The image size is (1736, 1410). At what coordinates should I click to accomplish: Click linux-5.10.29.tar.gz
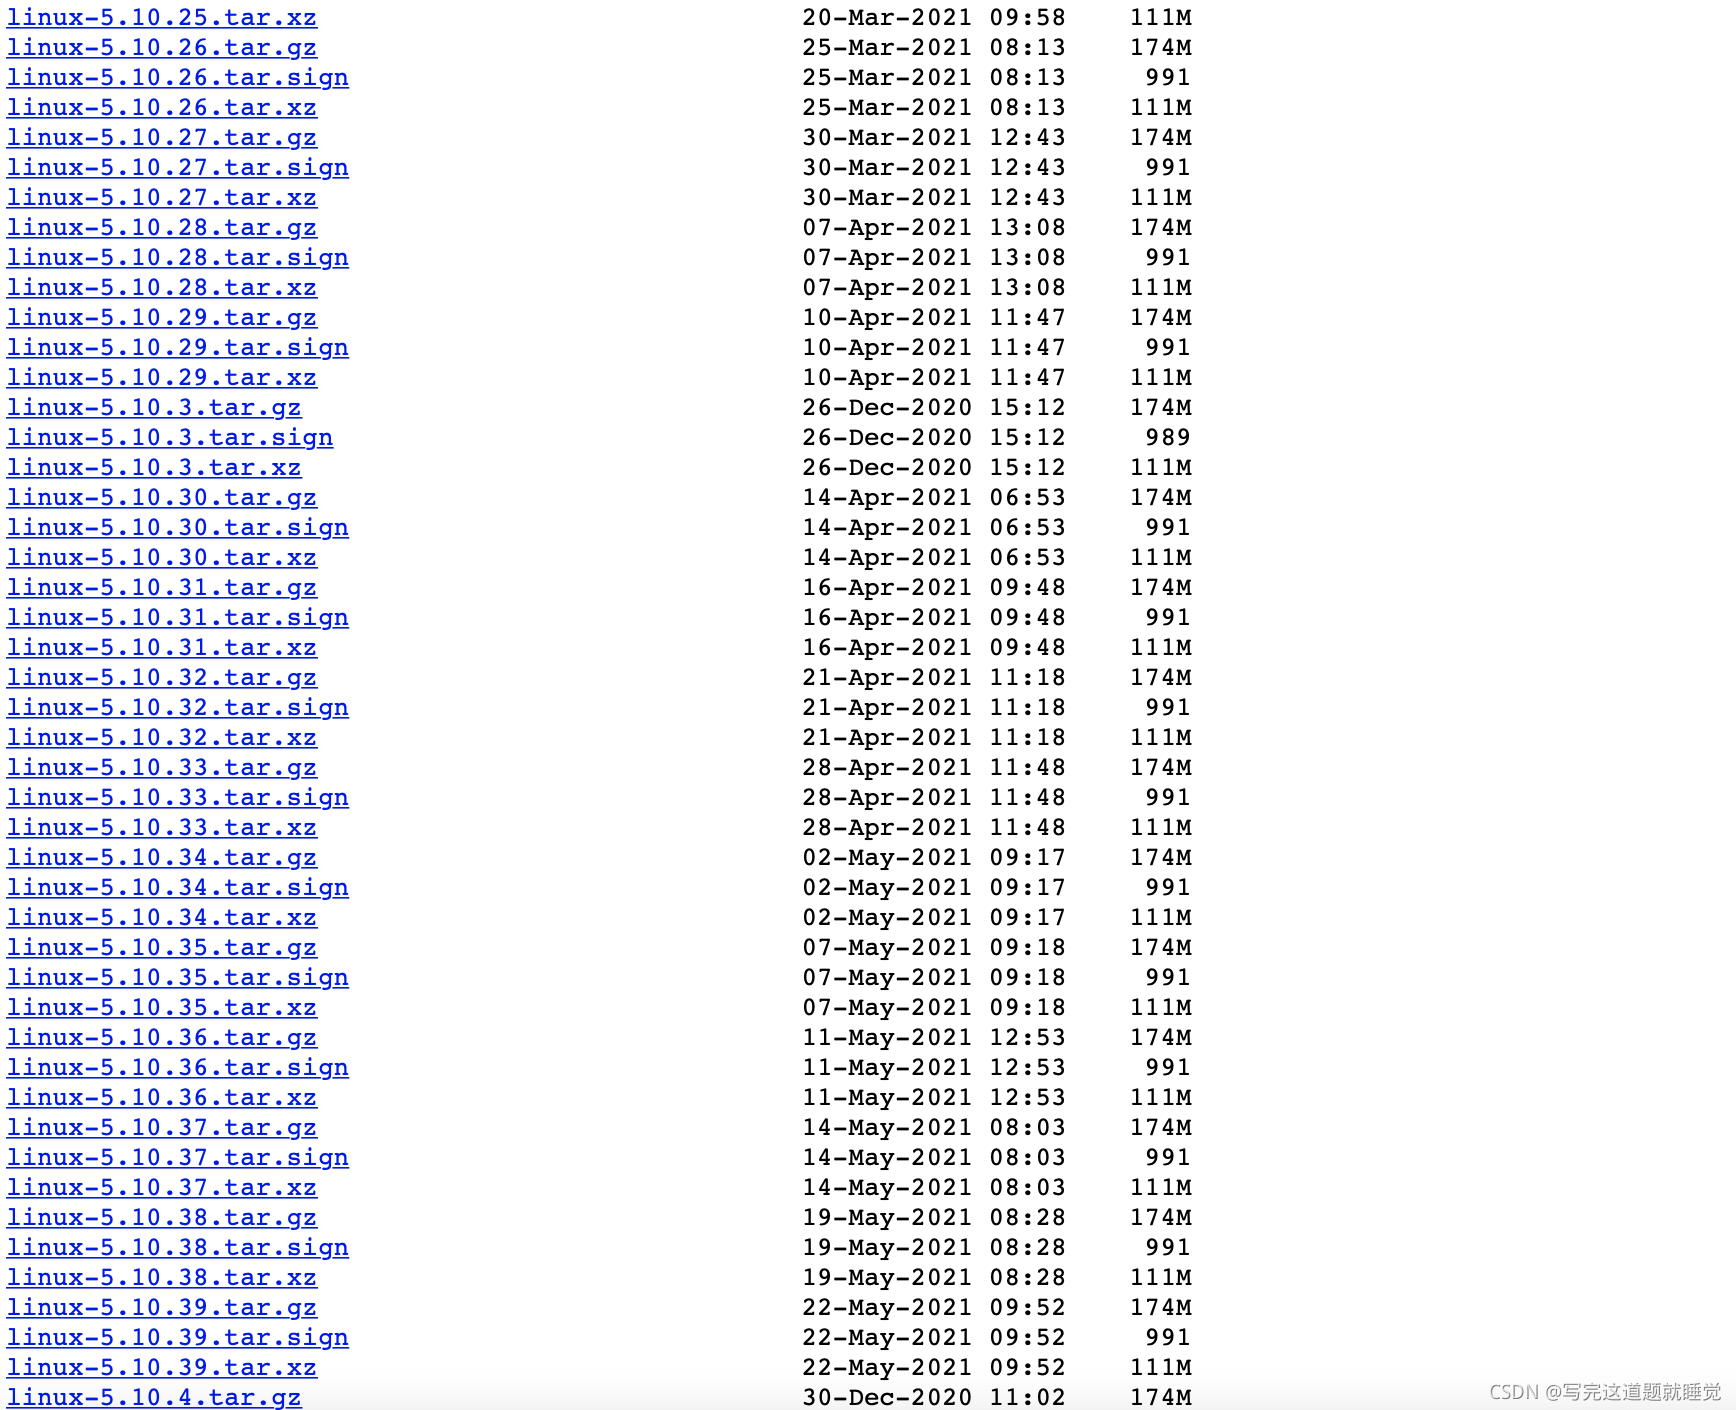(162, 318)
